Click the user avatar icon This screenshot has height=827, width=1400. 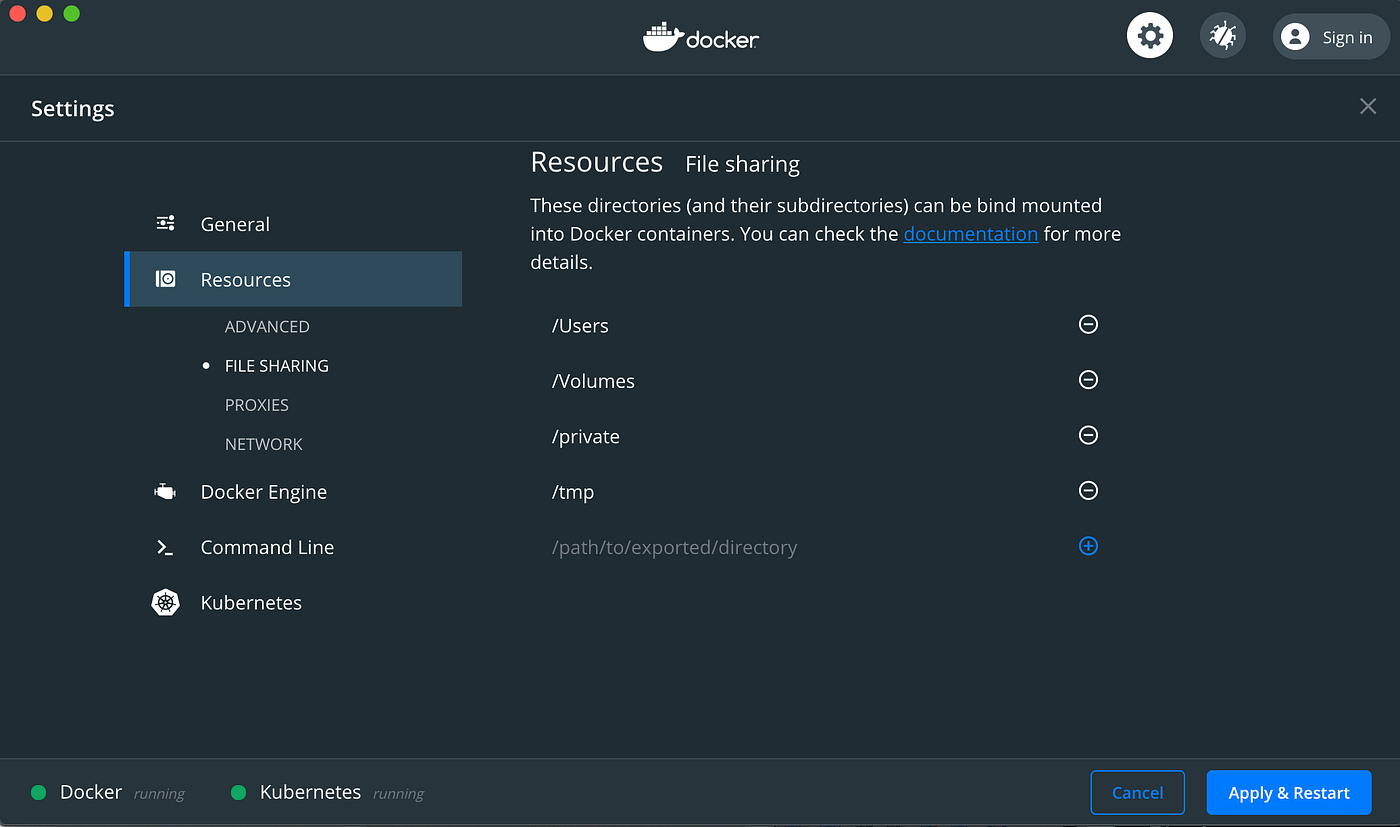pos(1295,37)
